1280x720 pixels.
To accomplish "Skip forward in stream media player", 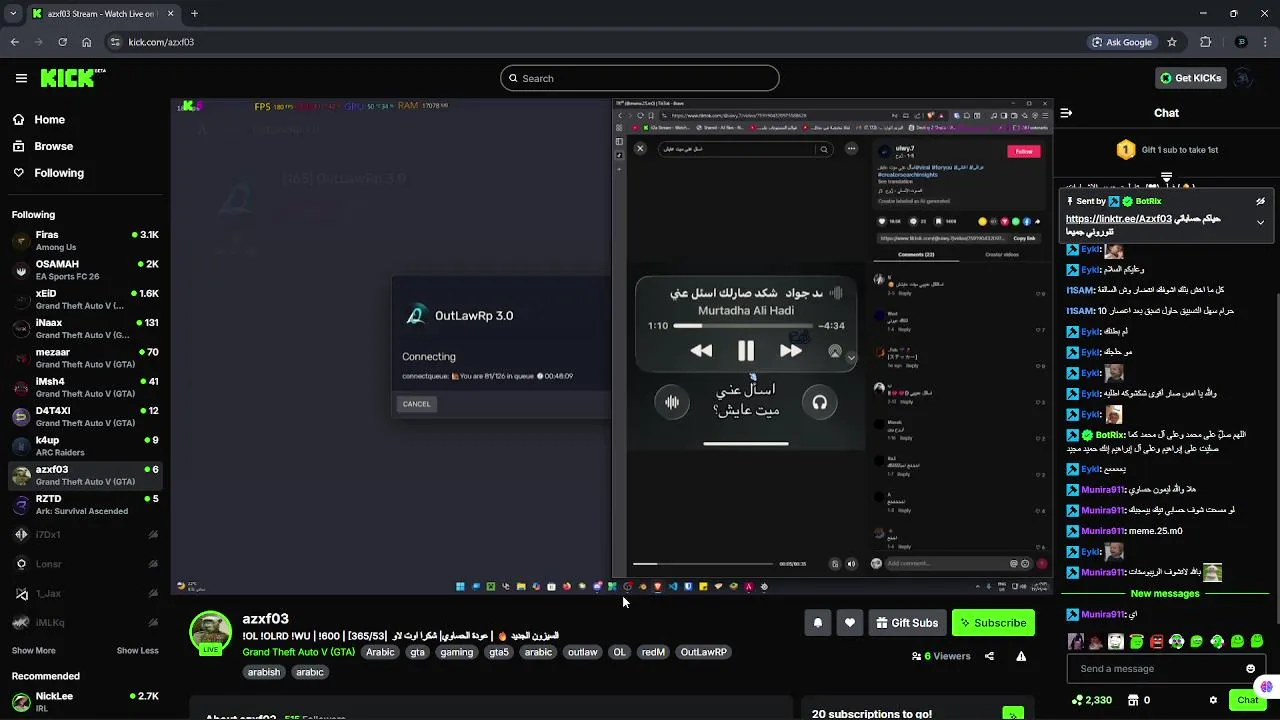I will pos(790,351).
